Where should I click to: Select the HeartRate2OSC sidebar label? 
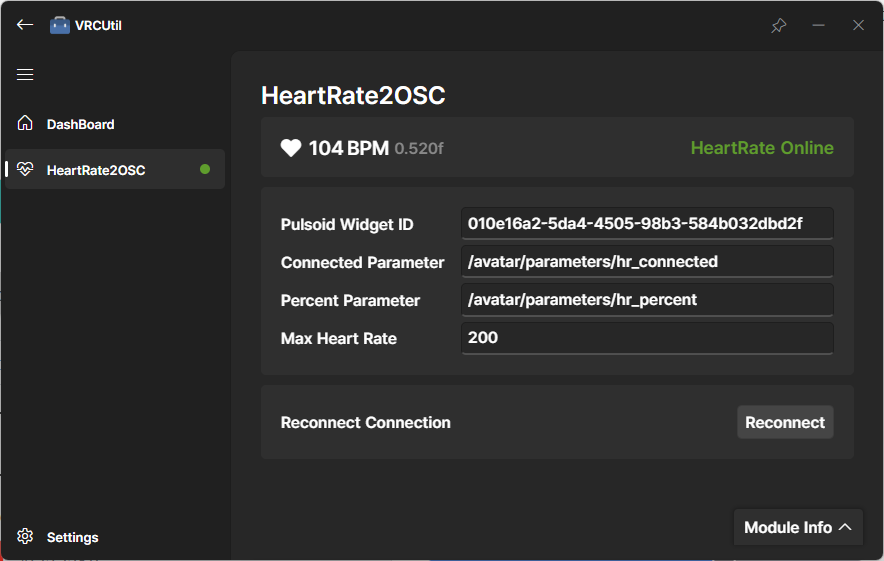pyautogui.click(x=96, y=171)
